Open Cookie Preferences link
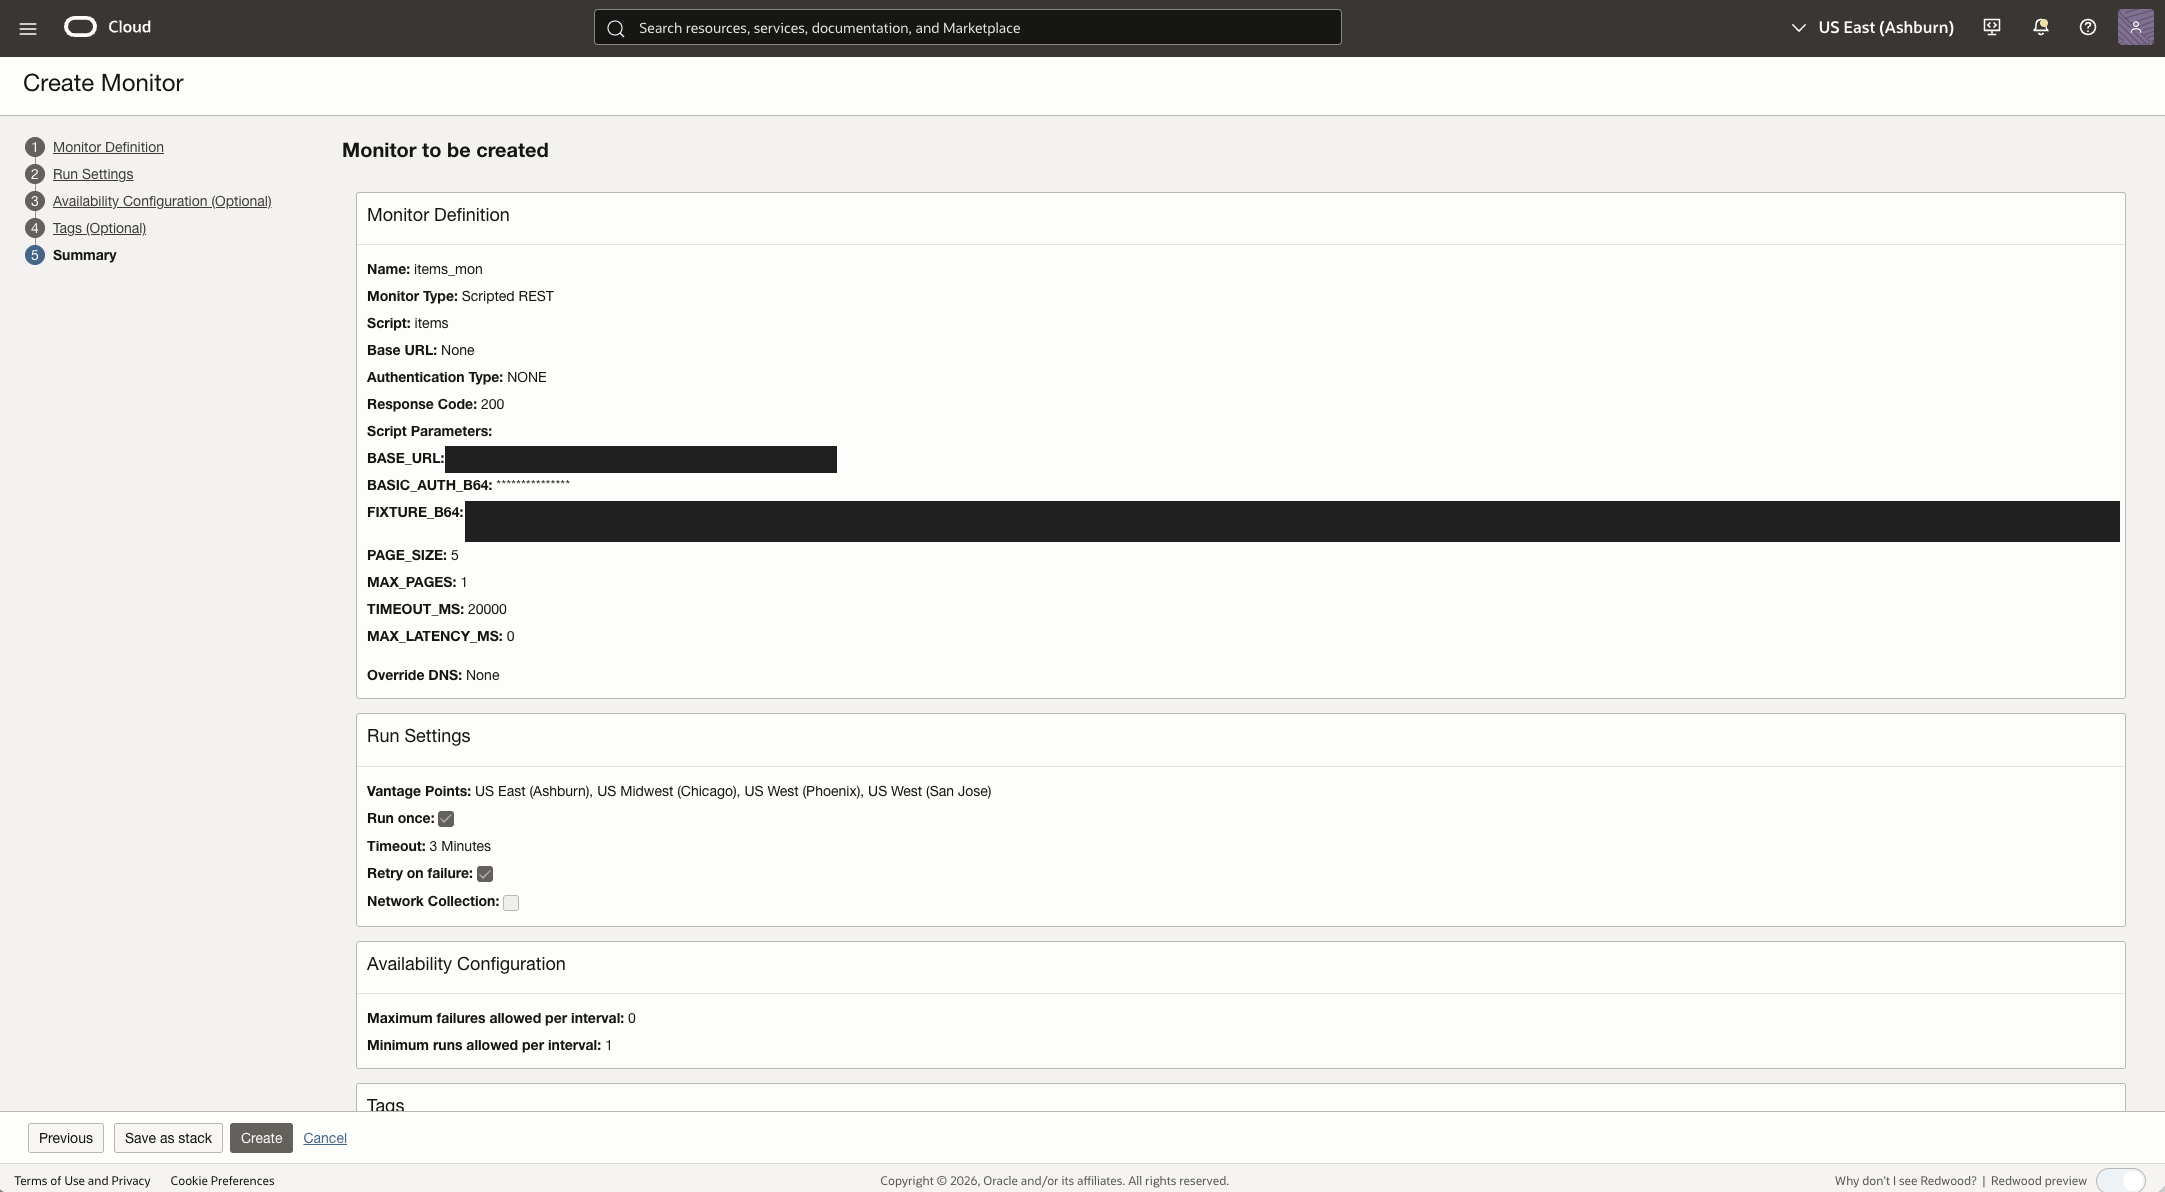 coord(222,1181)
